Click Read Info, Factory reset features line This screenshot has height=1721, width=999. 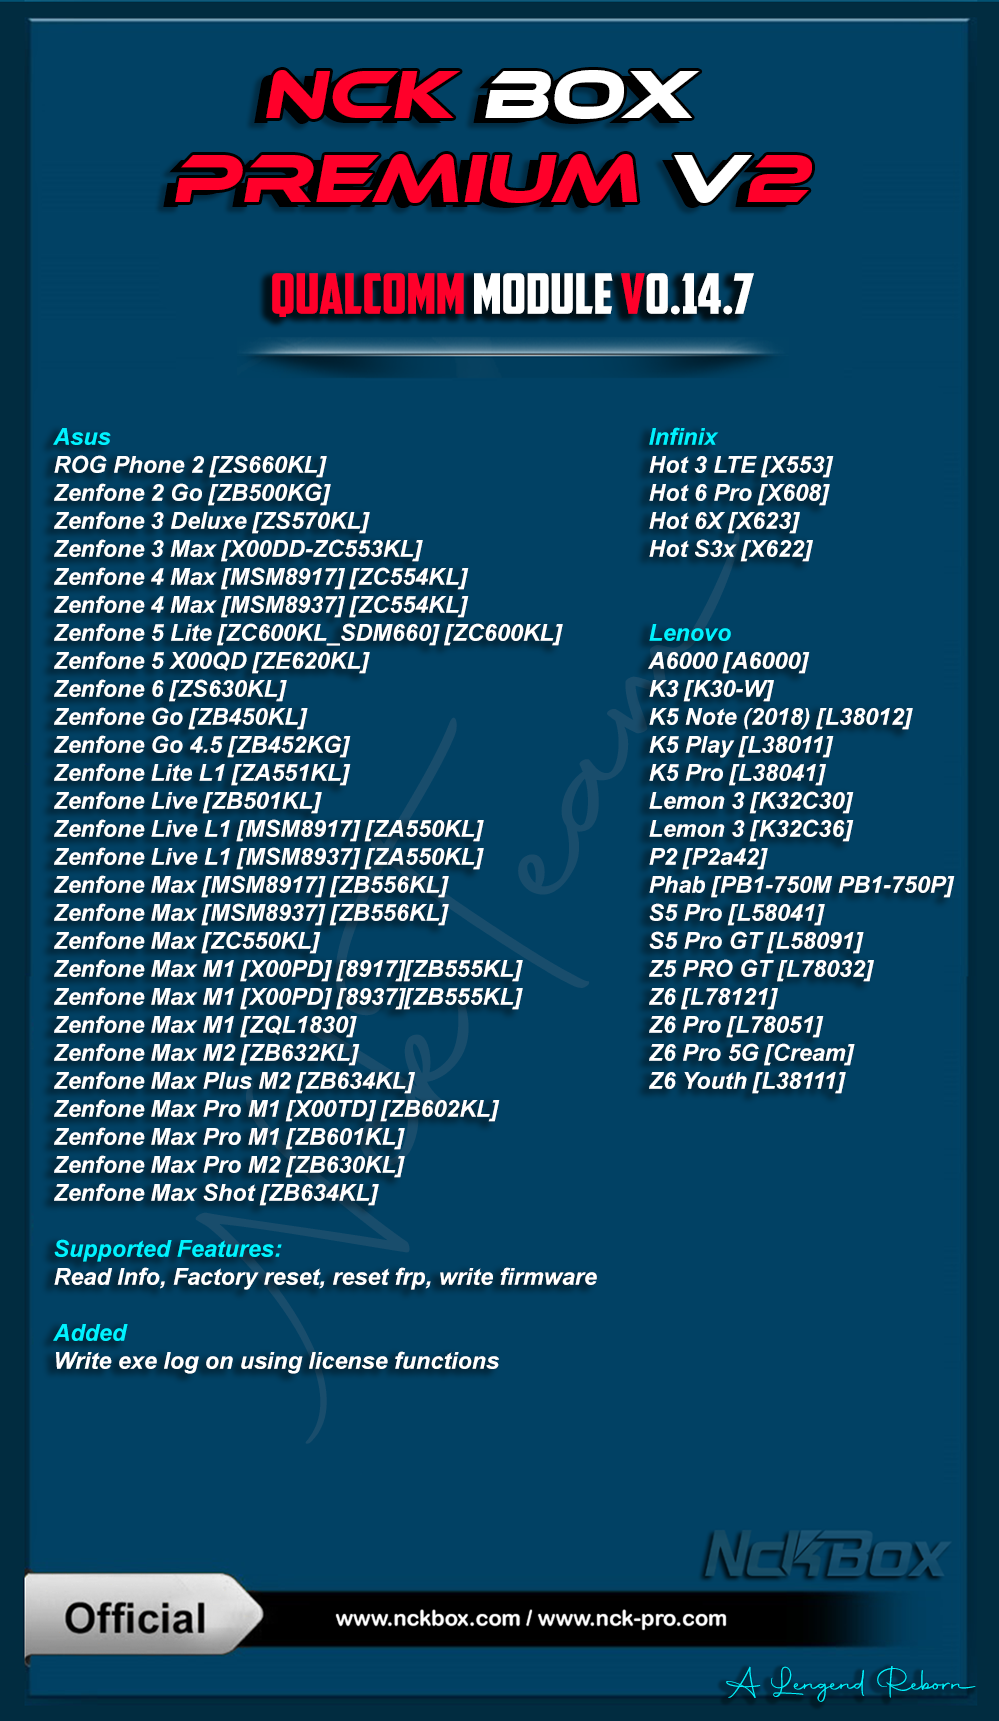coord(326,1277)
